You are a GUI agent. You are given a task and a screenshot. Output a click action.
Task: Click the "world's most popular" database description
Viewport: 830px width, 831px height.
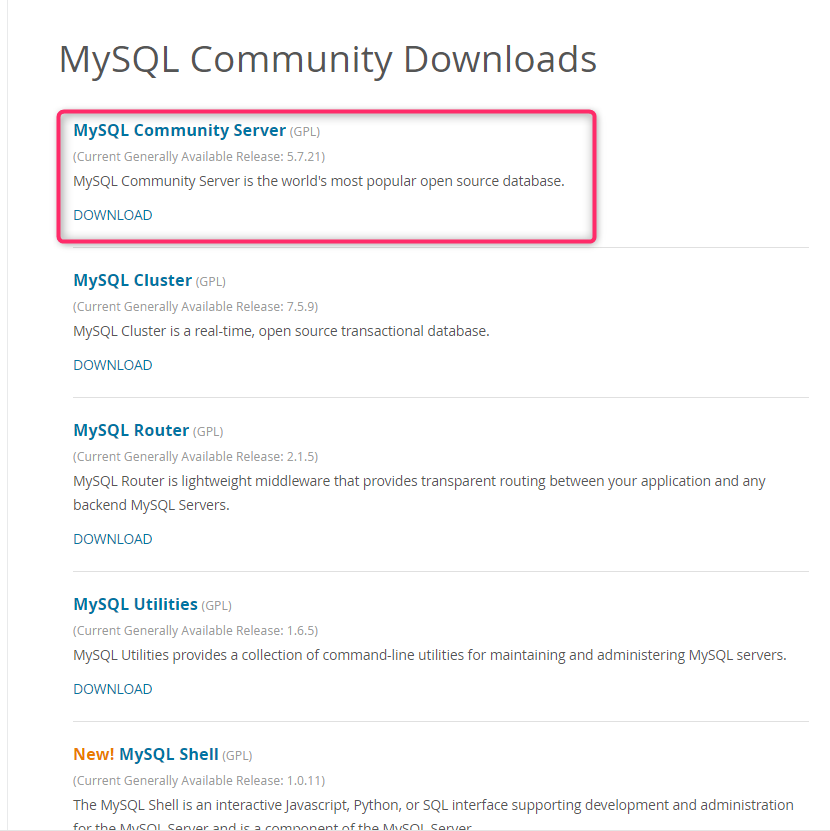[319, 181]
